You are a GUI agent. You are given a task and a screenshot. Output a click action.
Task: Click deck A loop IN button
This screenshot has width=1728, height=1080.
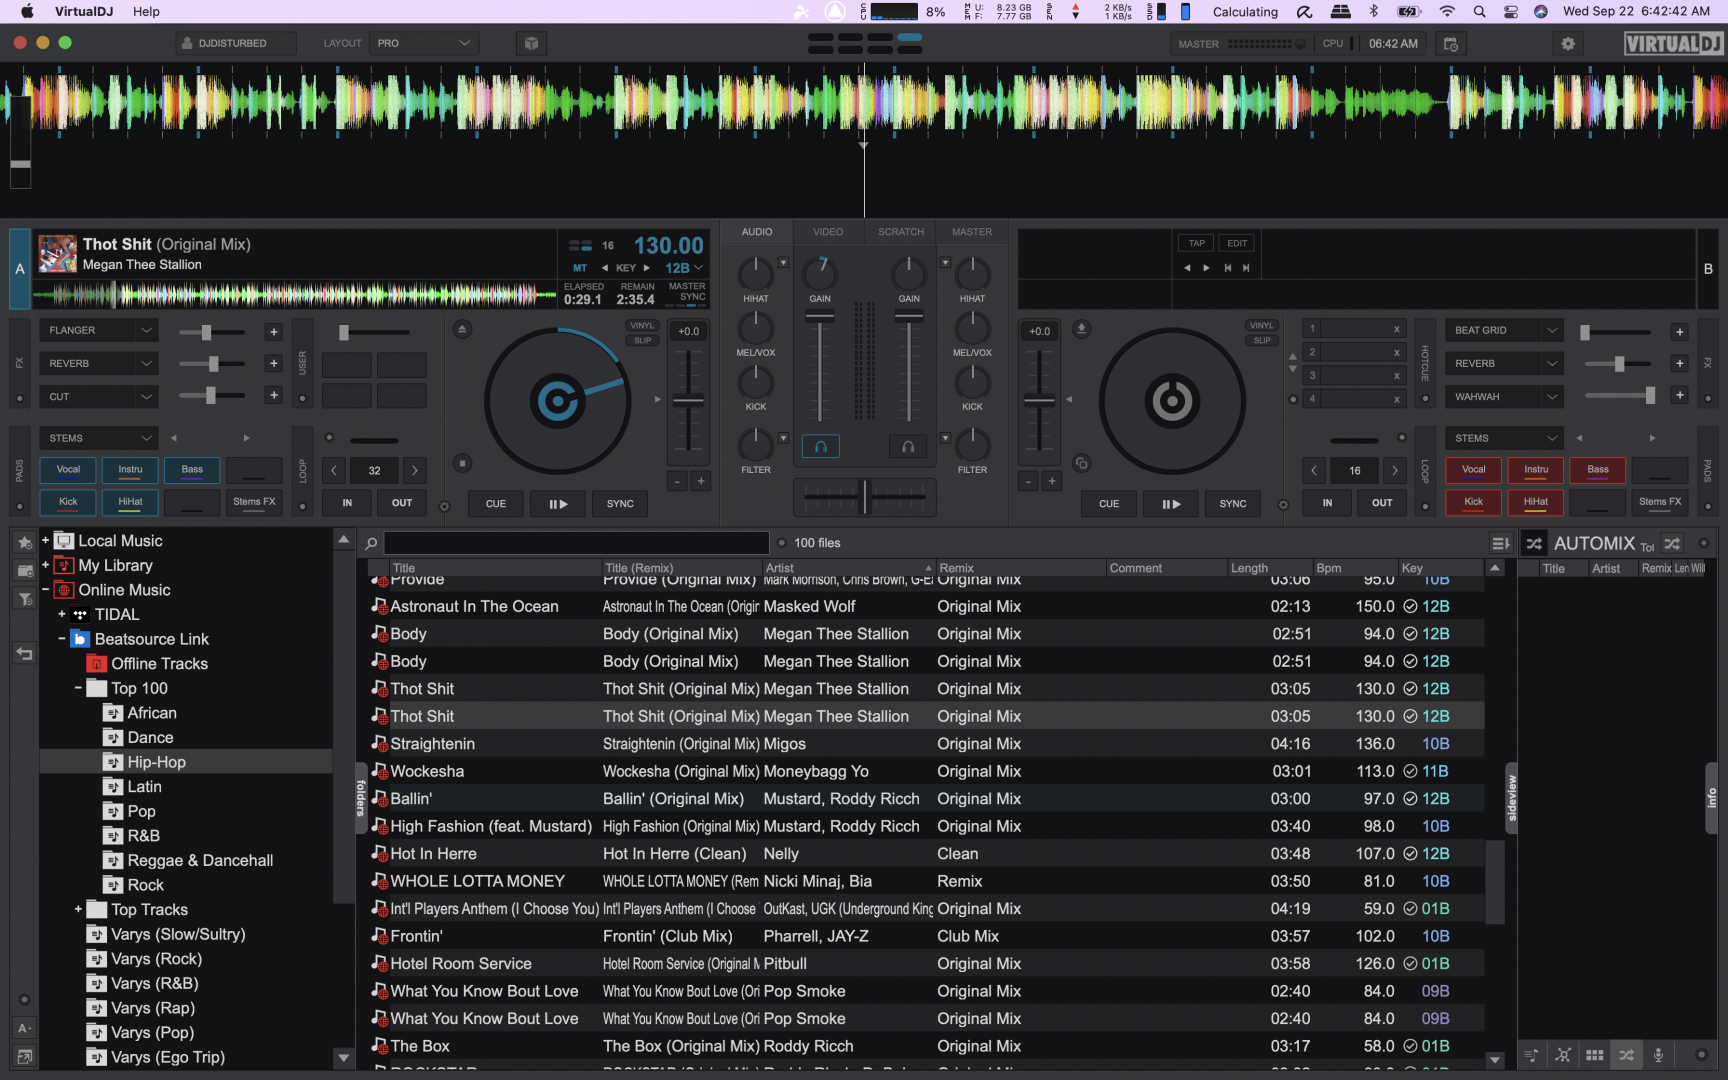pos(347,503)
